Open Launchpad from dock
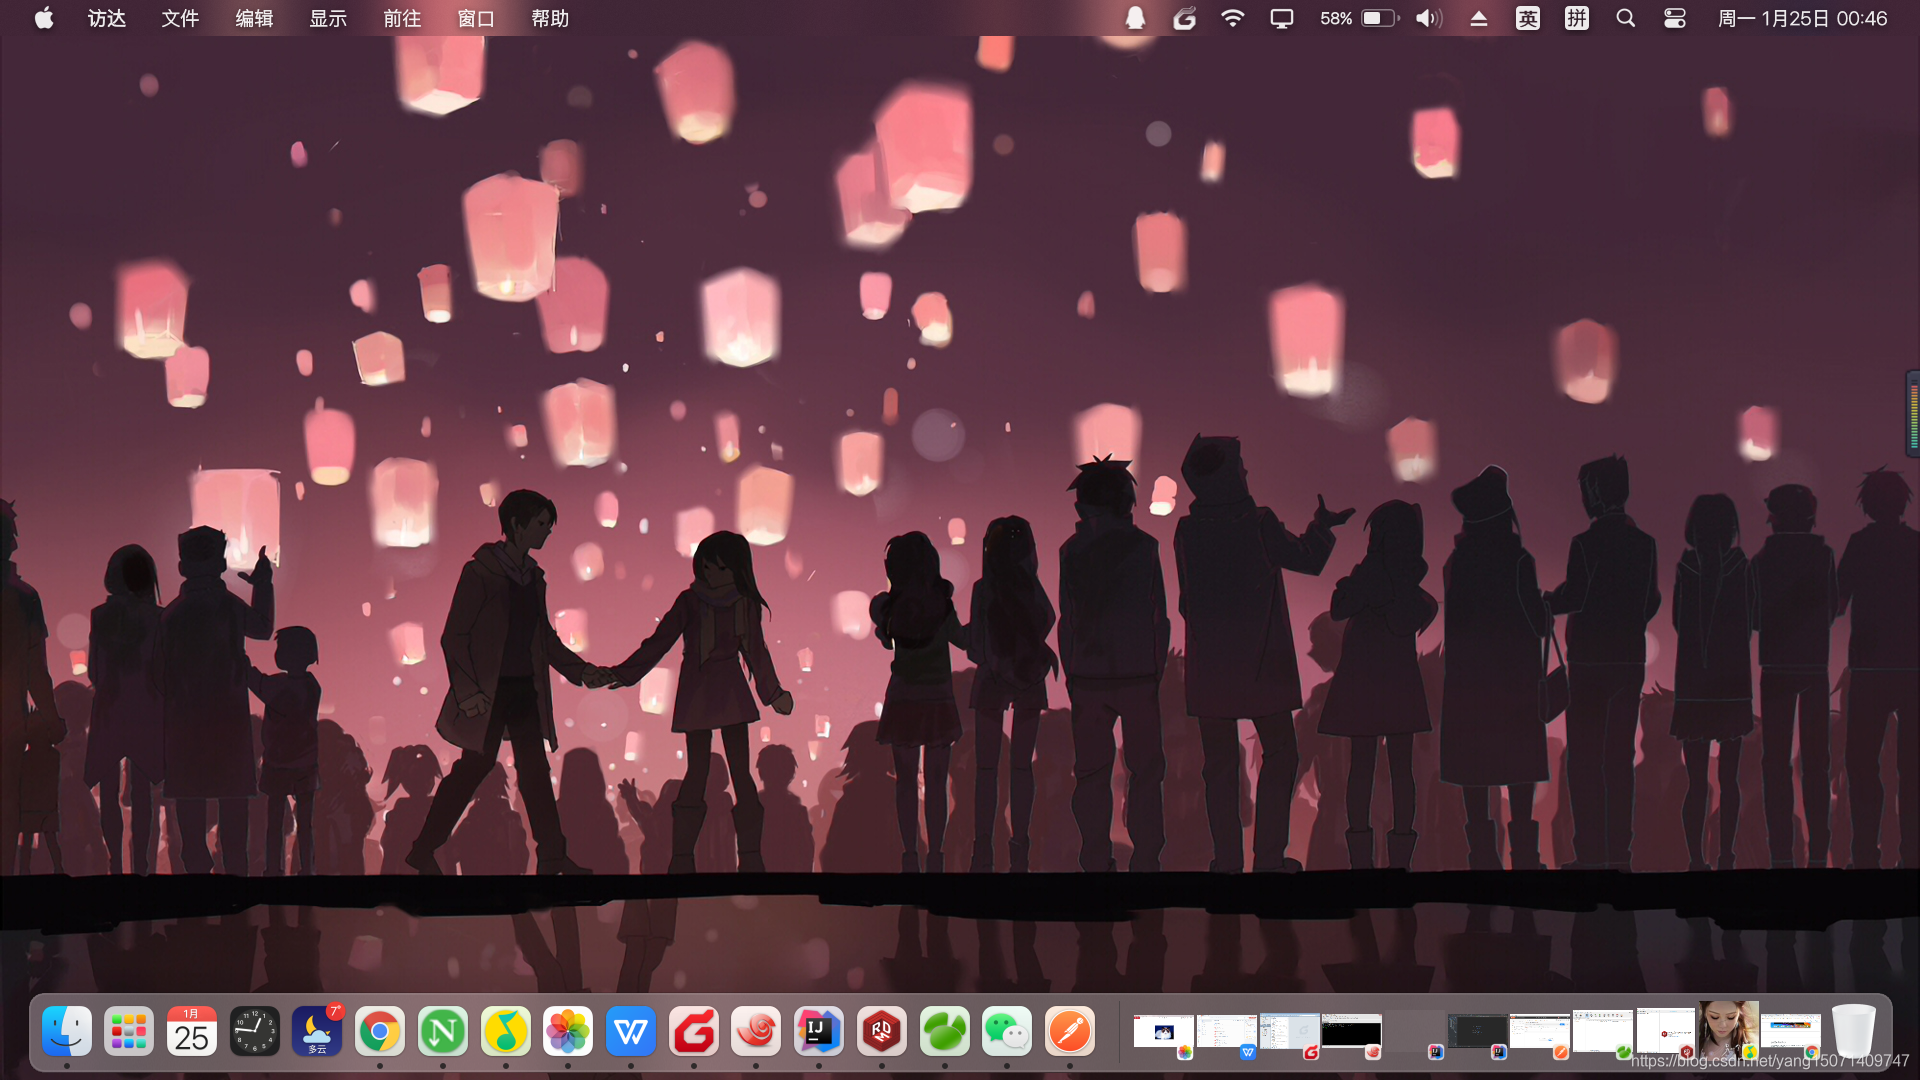Screen dimensions: 1920x1080 tap(129, 1031)
